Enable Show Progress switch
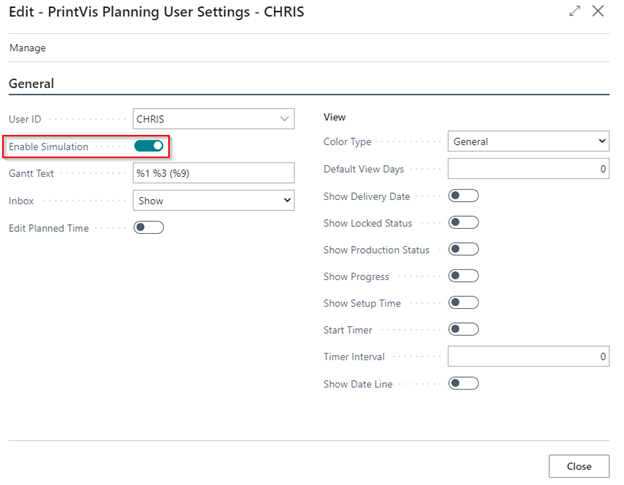 463,276
